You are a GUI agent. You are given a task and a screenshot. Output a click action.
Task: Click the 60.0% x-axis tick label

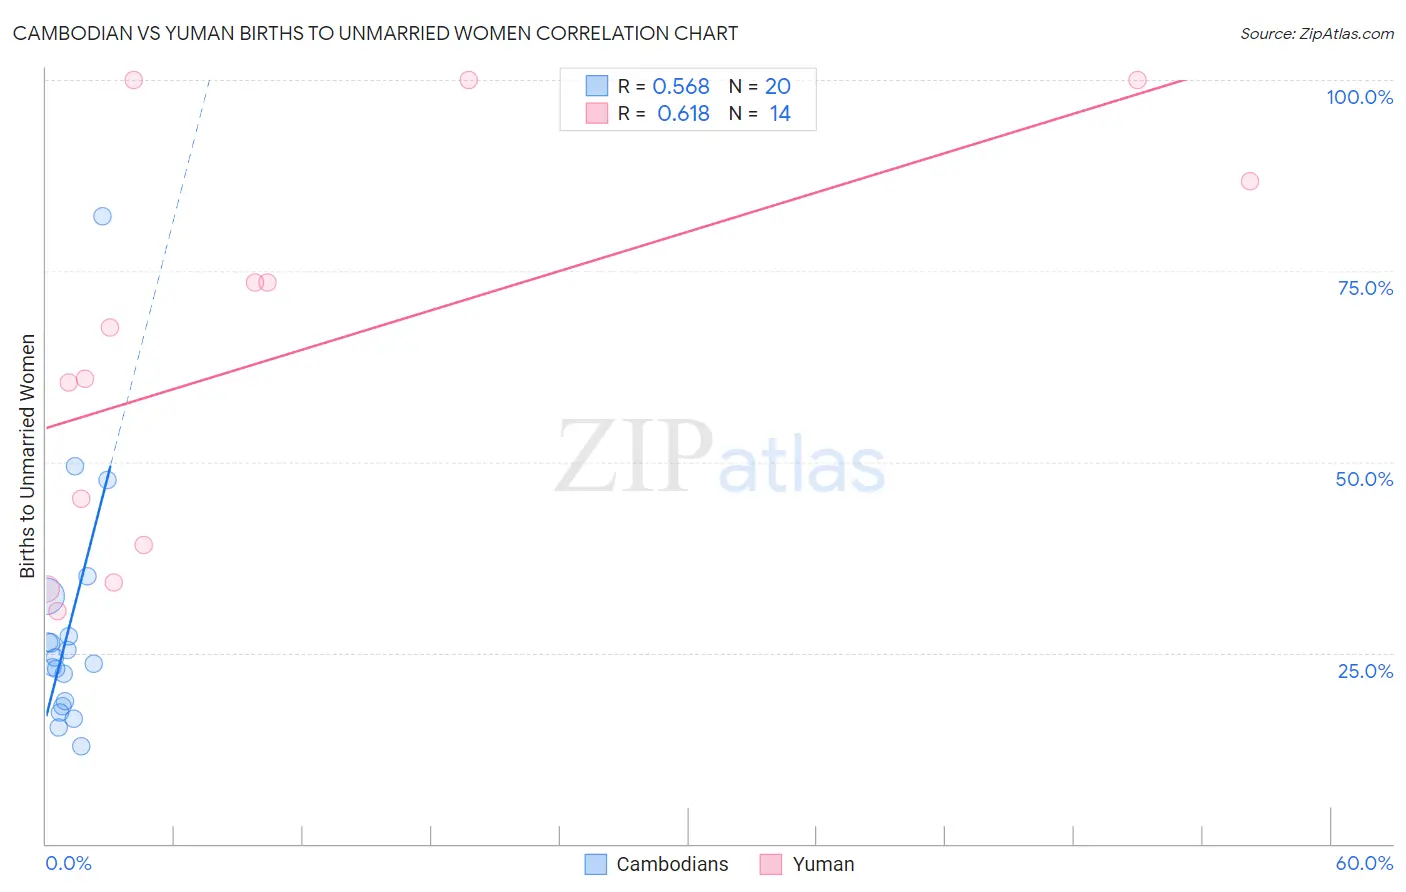tap(1364, 863)
